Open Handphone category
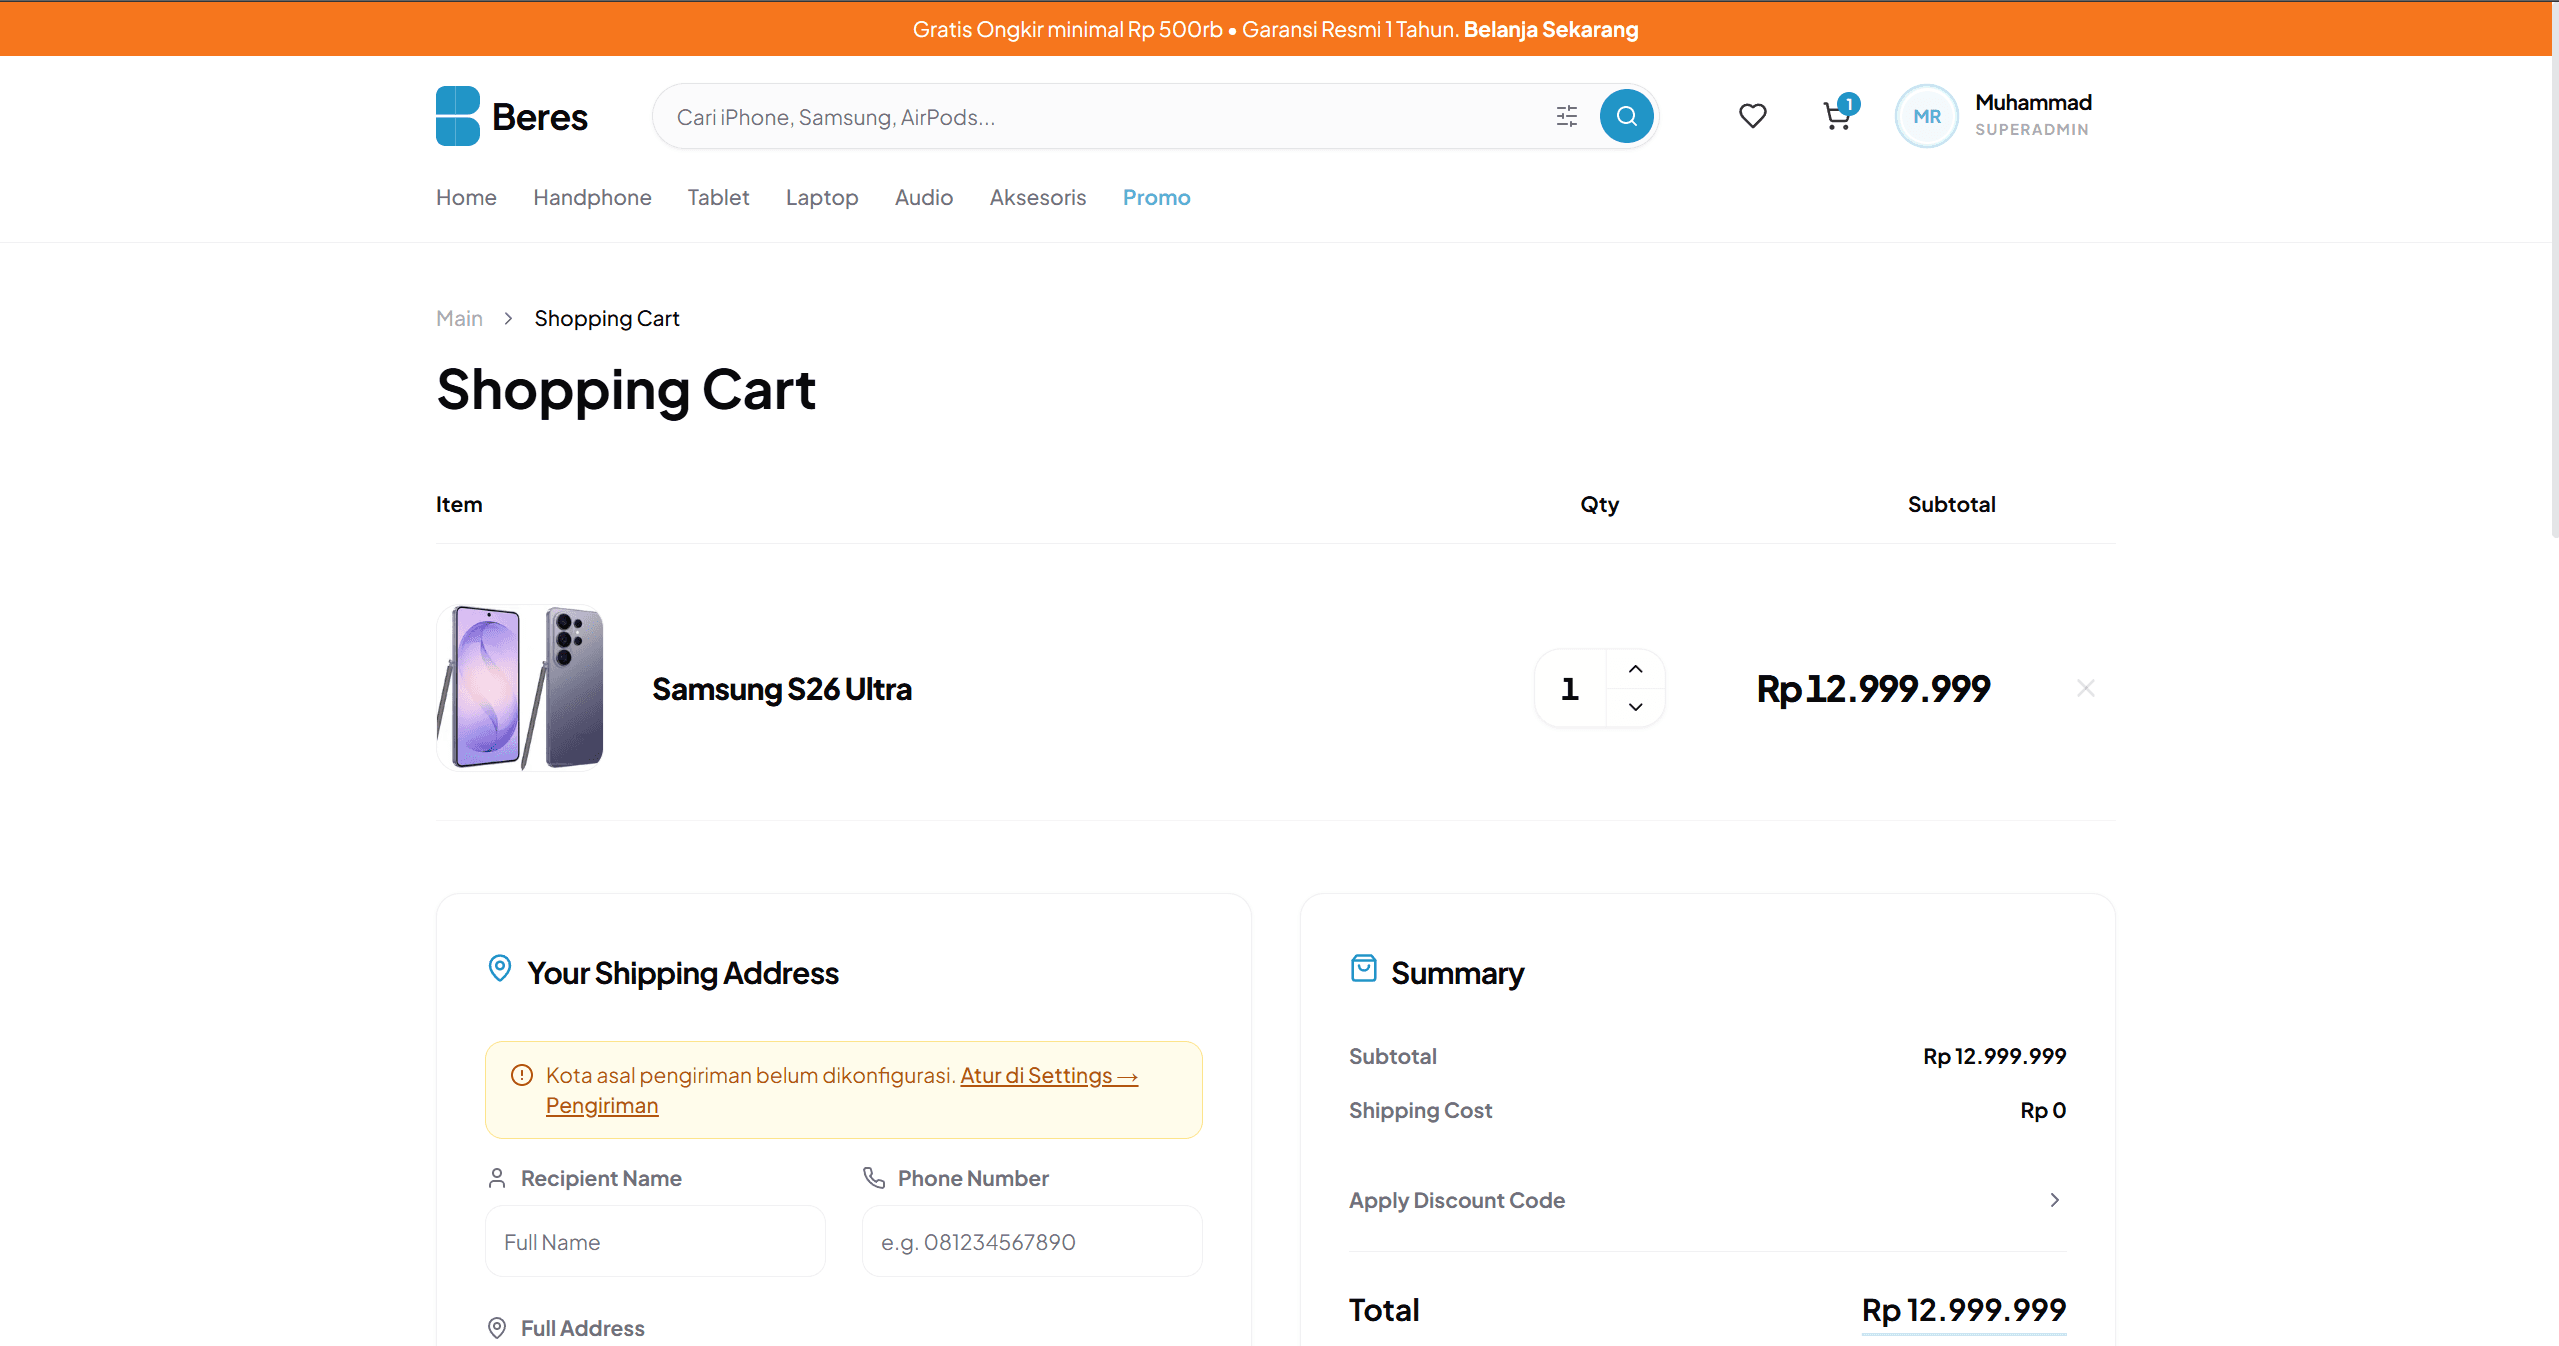The height and width of the screenshot is (1346, 2559). 592,197
